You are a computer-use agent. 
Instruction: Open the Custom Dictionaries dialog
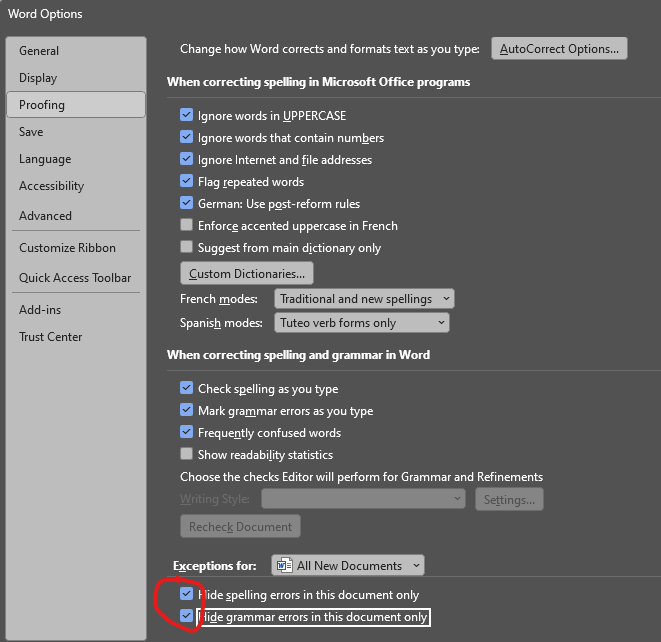pyautogui.click(x=247, y=274)
